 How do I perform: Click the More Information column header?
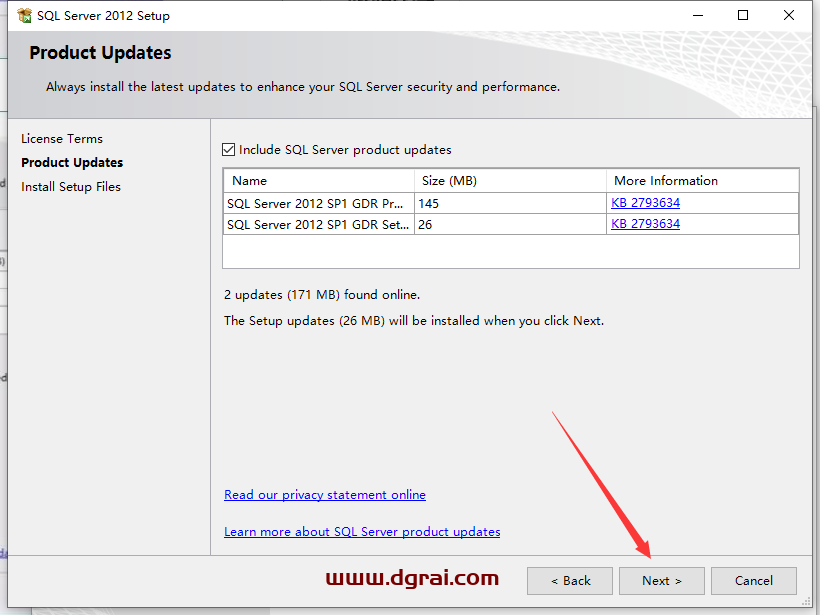pyautogui.click(x=703, y=181)
